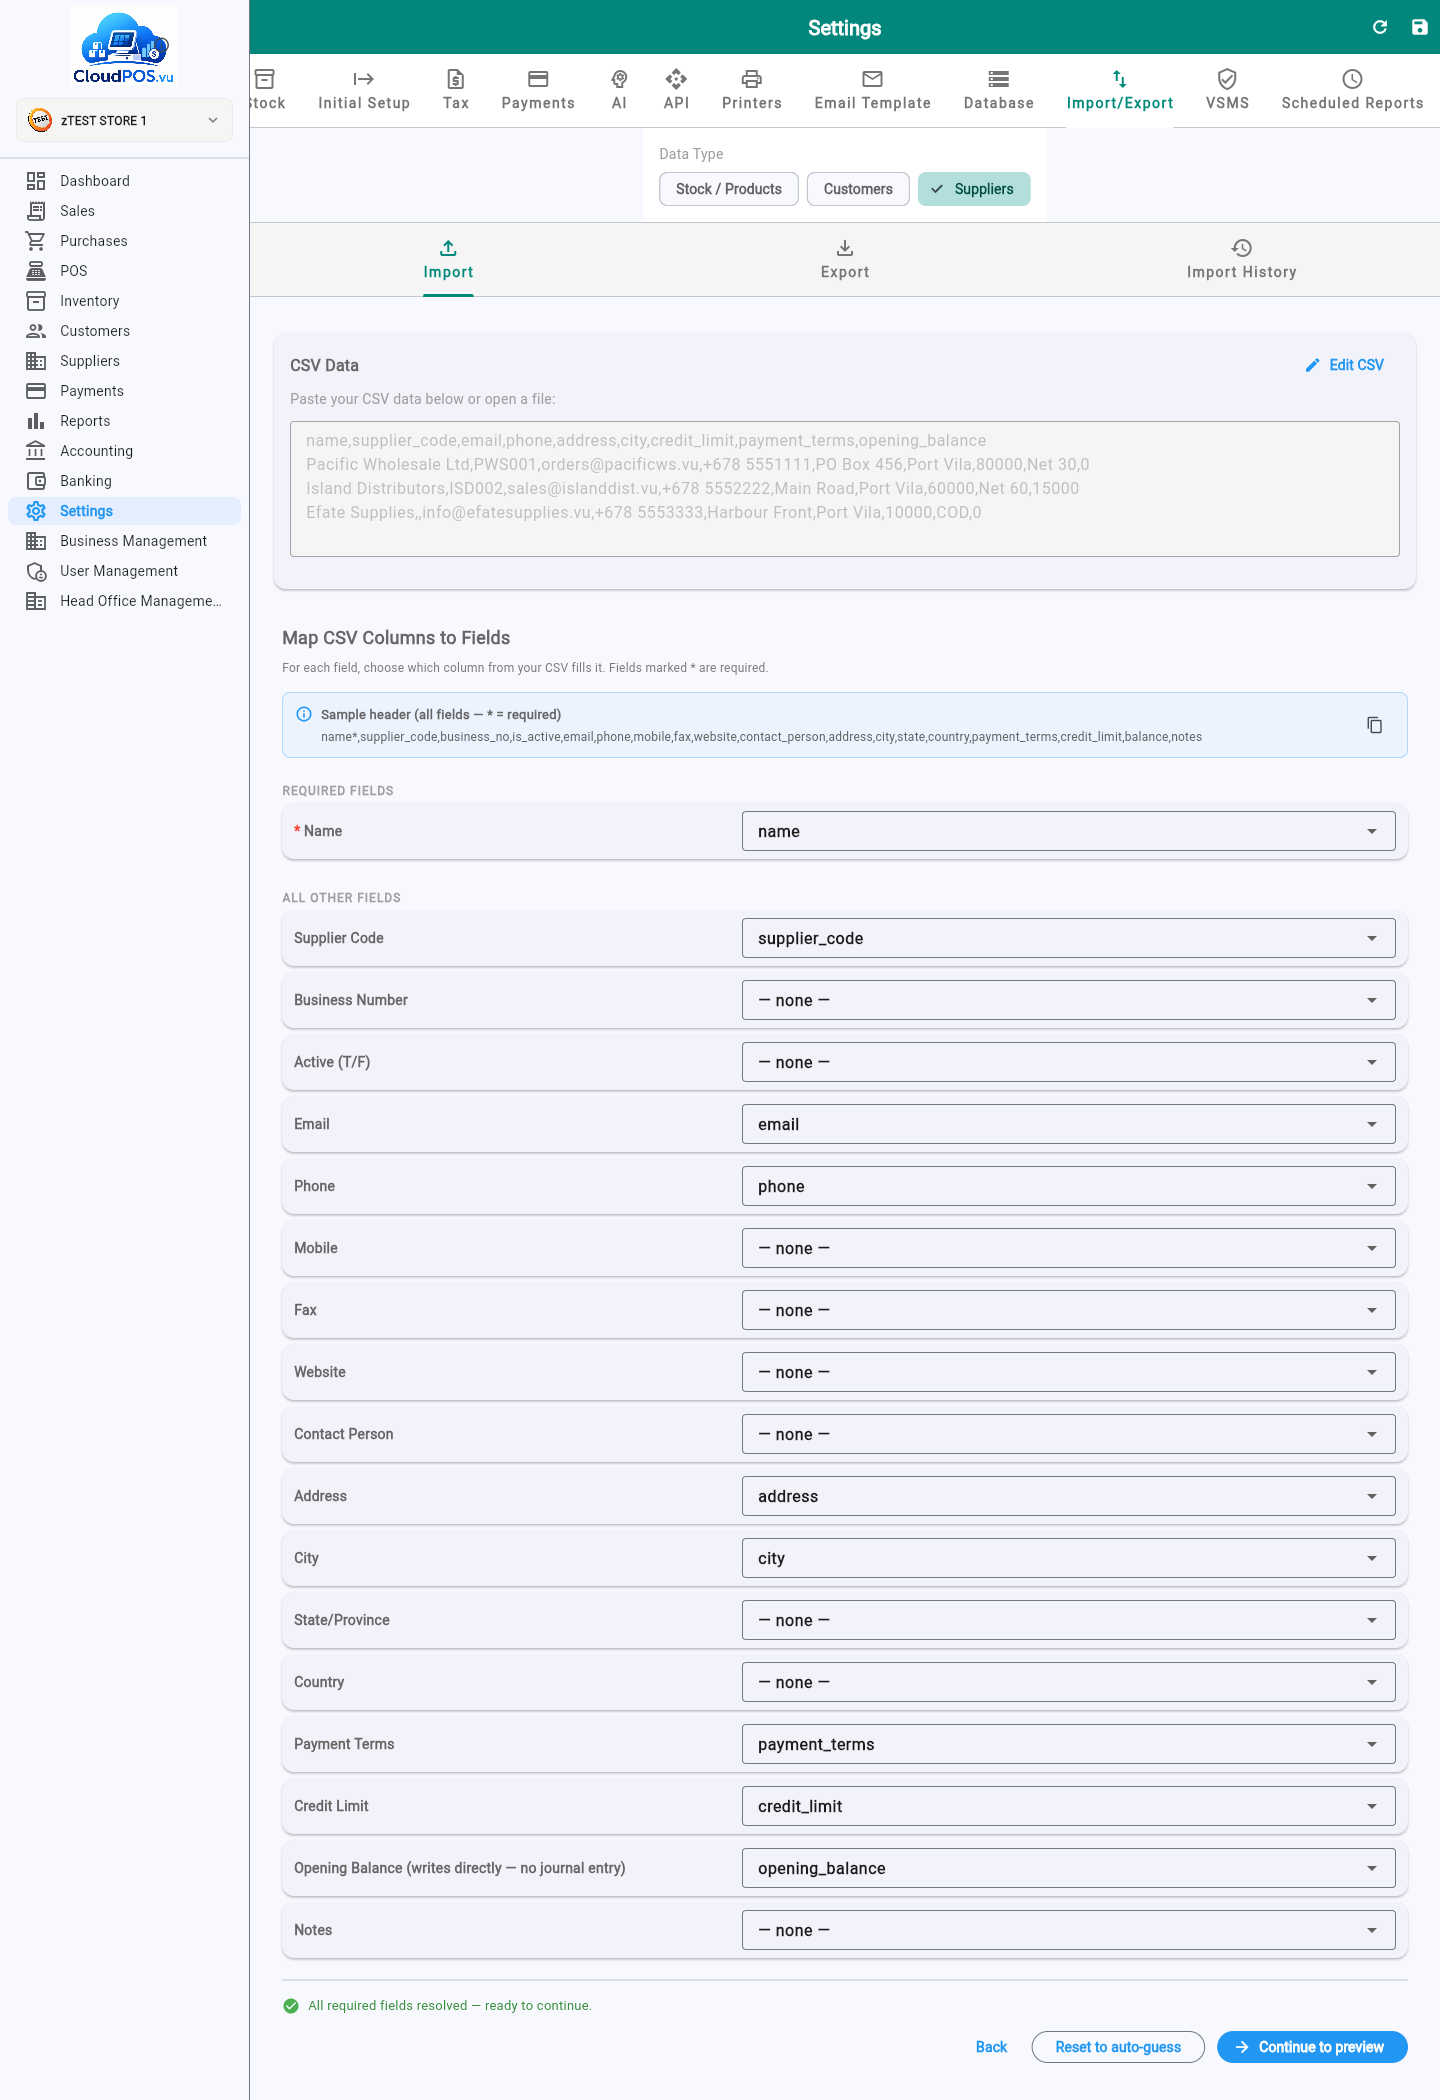Copy the sample header with the copy icon
Viewport: 1440px width, 2100px height.
point(1374,725)
